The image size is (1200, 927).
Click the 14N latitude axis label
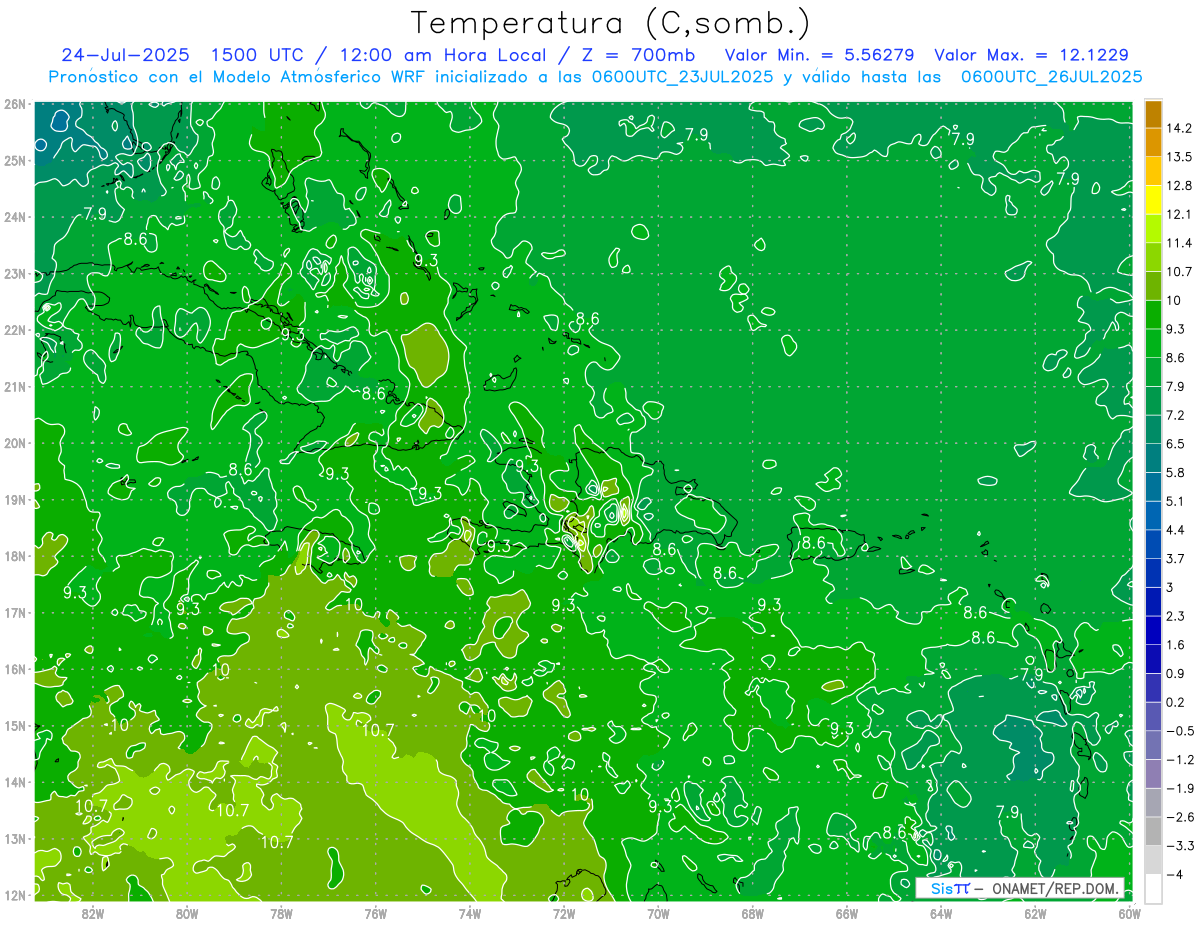click(15, 782)
